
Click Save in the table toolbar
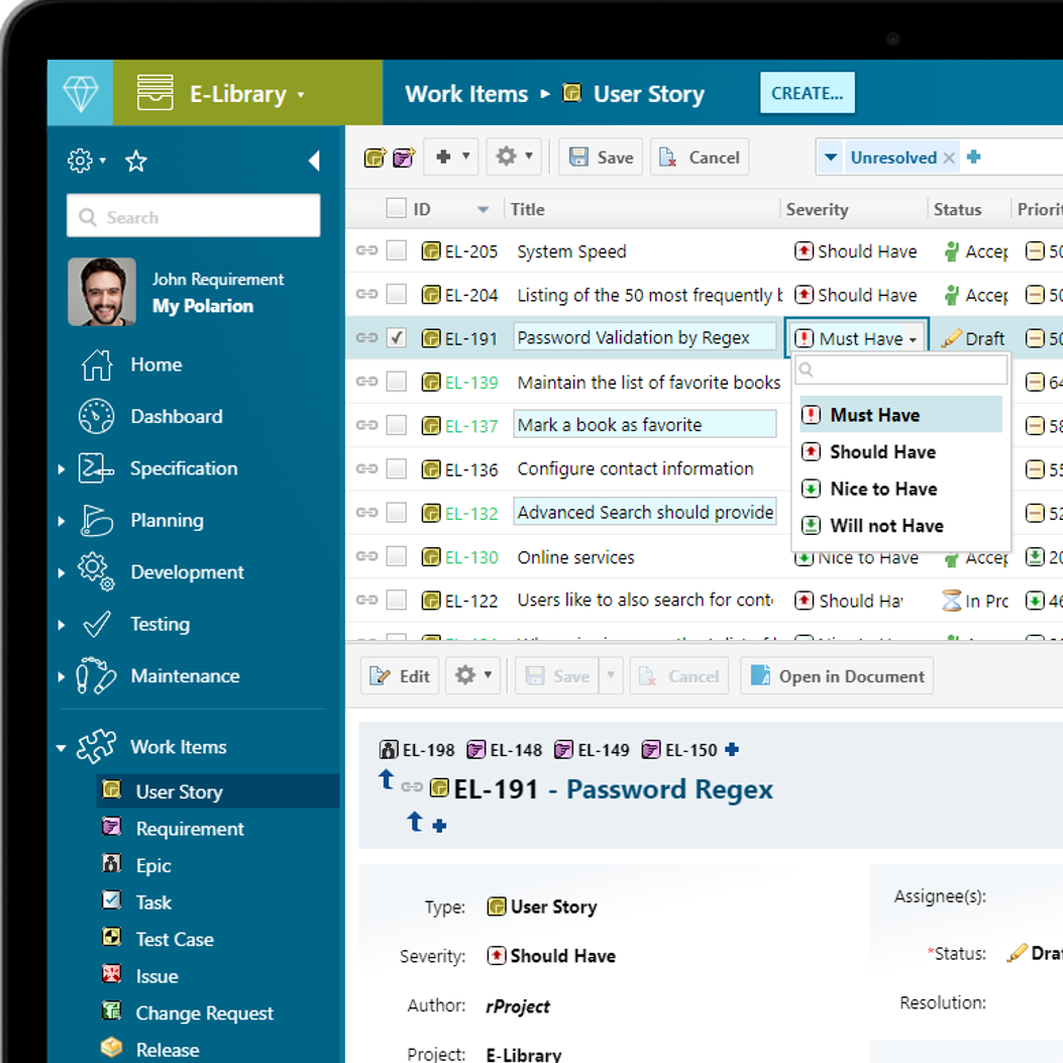[601, 157]
